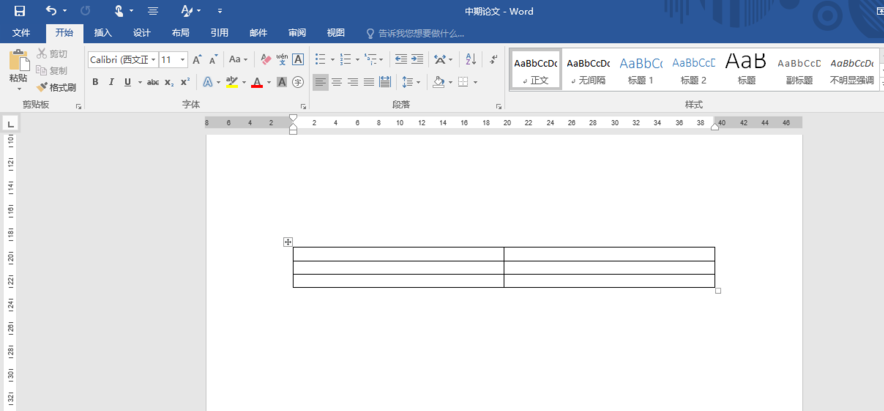884x411 pixels.
Task: Click the Grow Font size icon
Action: [x=197, y=60]
